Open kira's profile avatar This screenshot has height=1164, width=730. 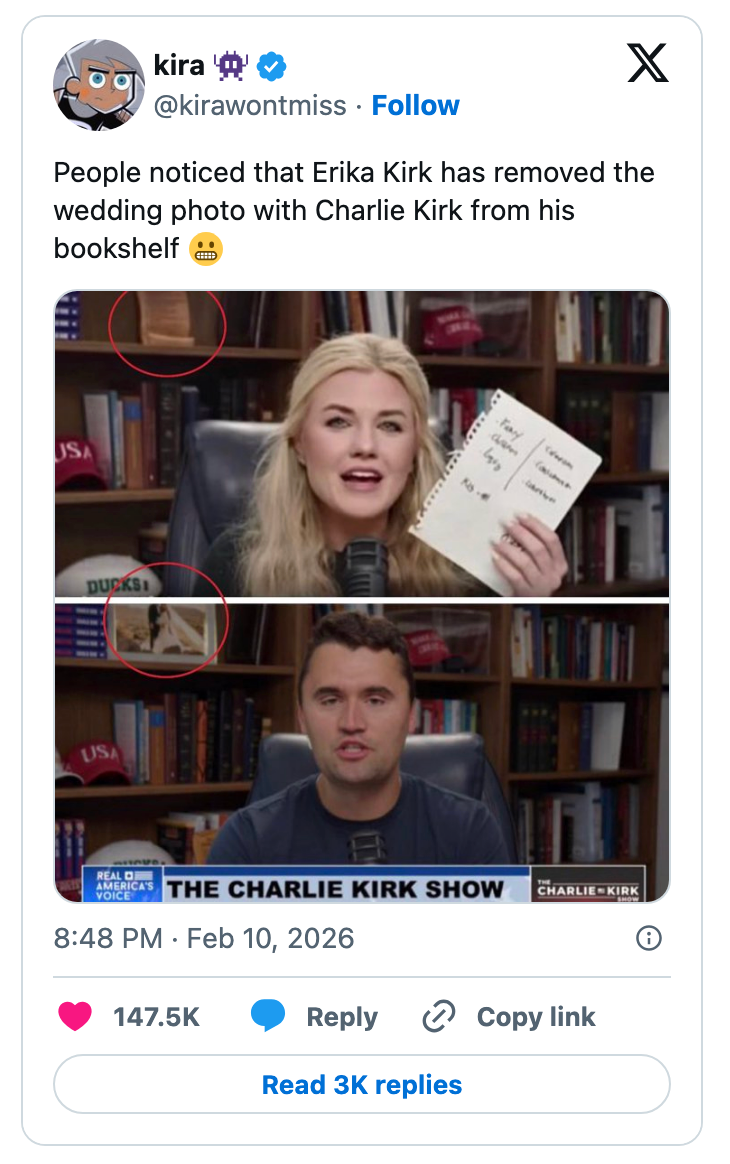click(99, 85)
